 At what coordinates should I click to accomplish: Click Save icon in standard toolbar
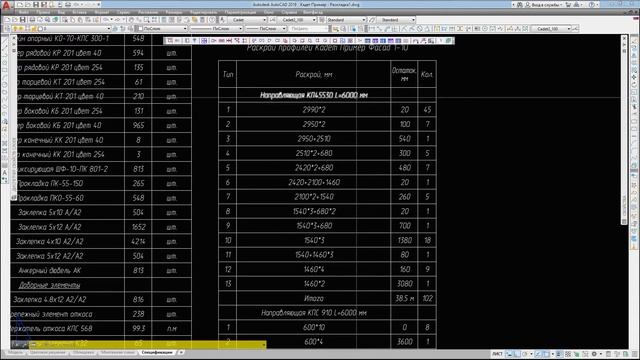22,20
